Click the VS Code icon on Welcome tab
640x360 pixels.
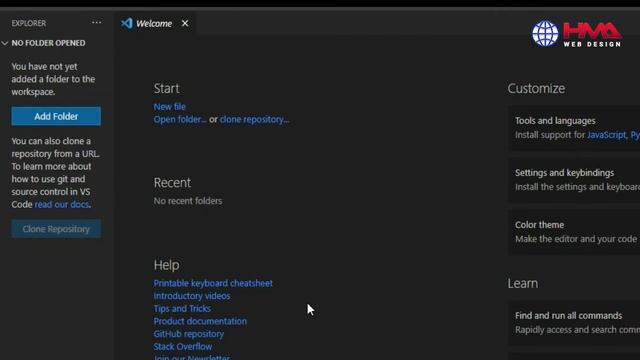127,23
